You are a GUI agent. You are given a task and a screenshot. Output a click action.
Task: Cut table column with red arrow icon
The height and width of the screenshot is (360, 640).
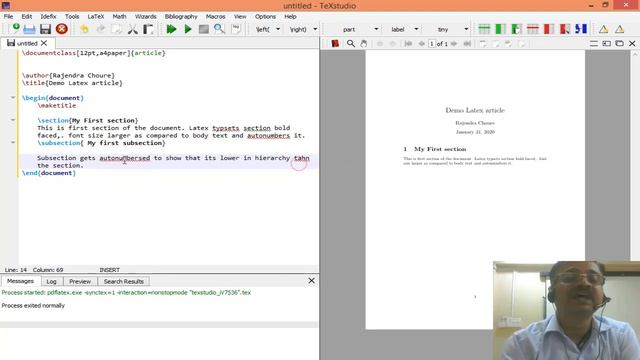pyautogui.click(x=565, y=29)
